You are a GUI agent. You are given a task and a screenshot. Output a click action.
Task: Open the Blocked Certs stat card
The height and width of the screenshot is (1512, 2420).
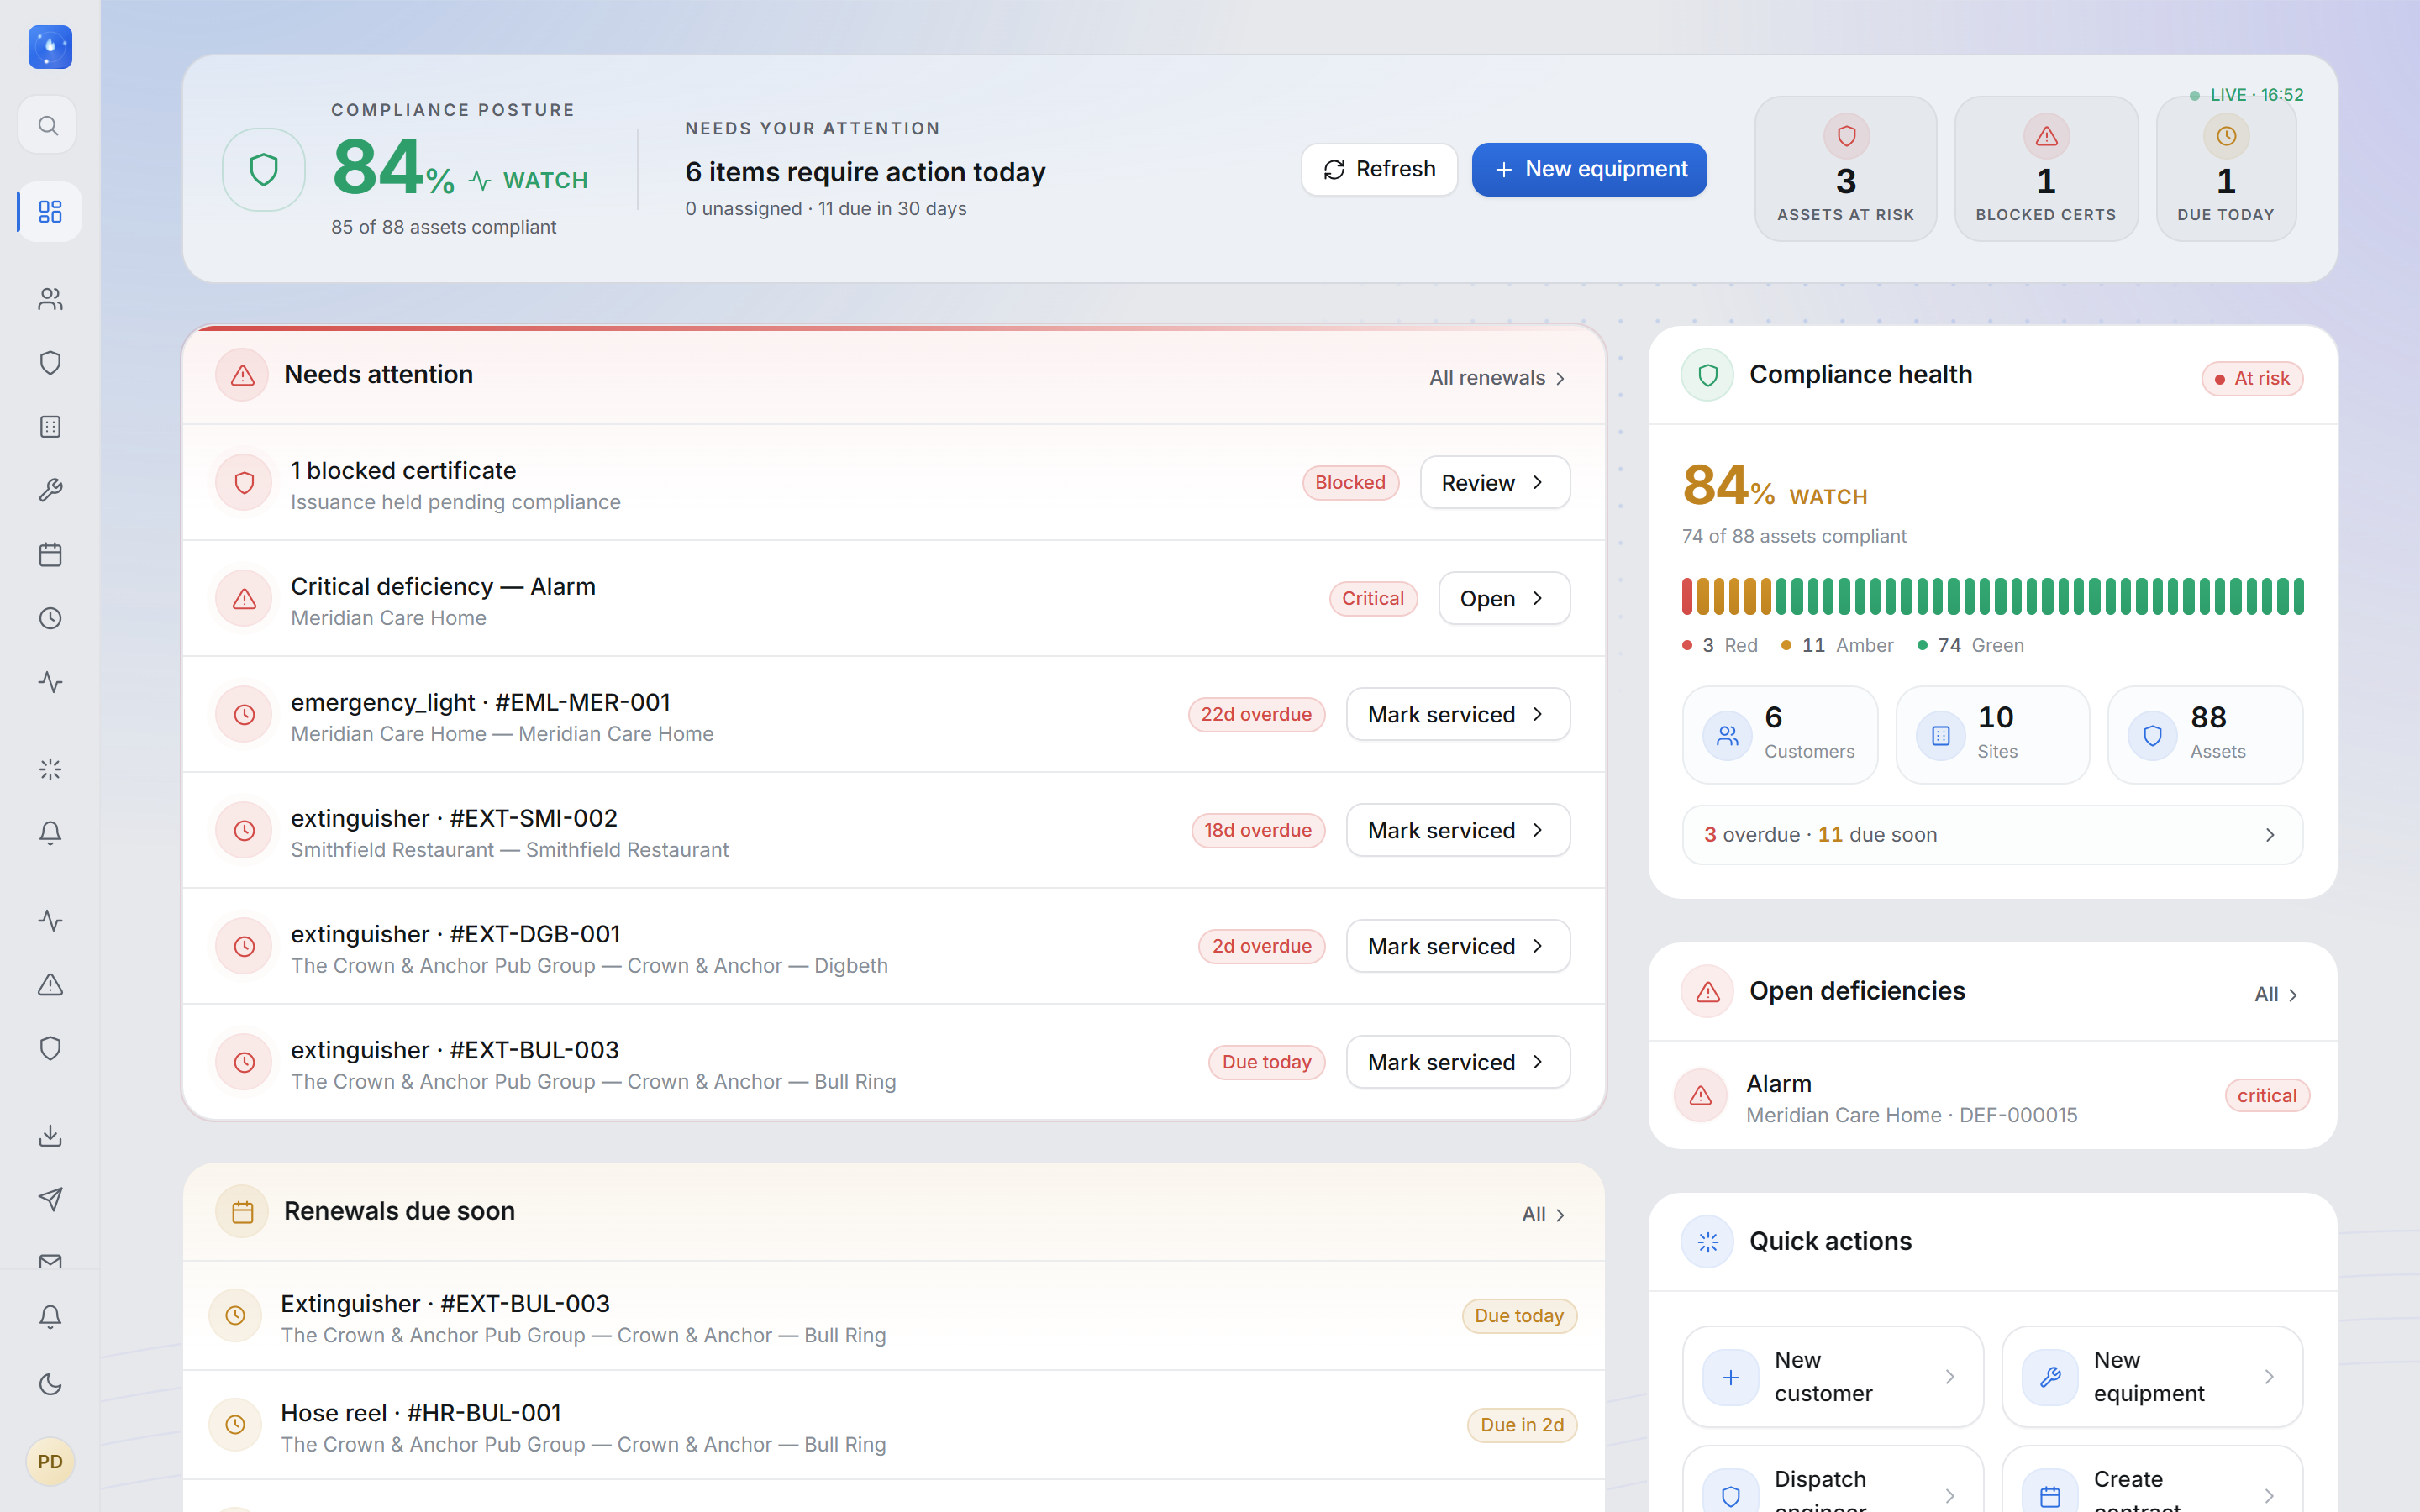[2046, 169]
